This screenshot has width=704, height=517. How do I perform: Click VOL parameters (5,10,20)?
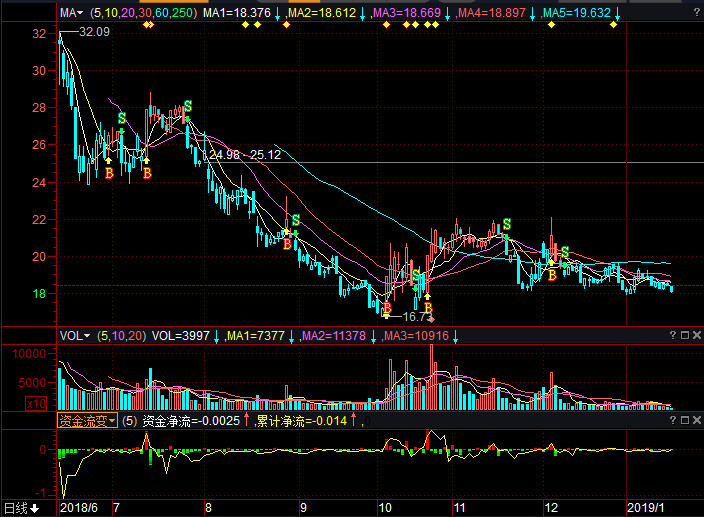click(x=122, y=336)
